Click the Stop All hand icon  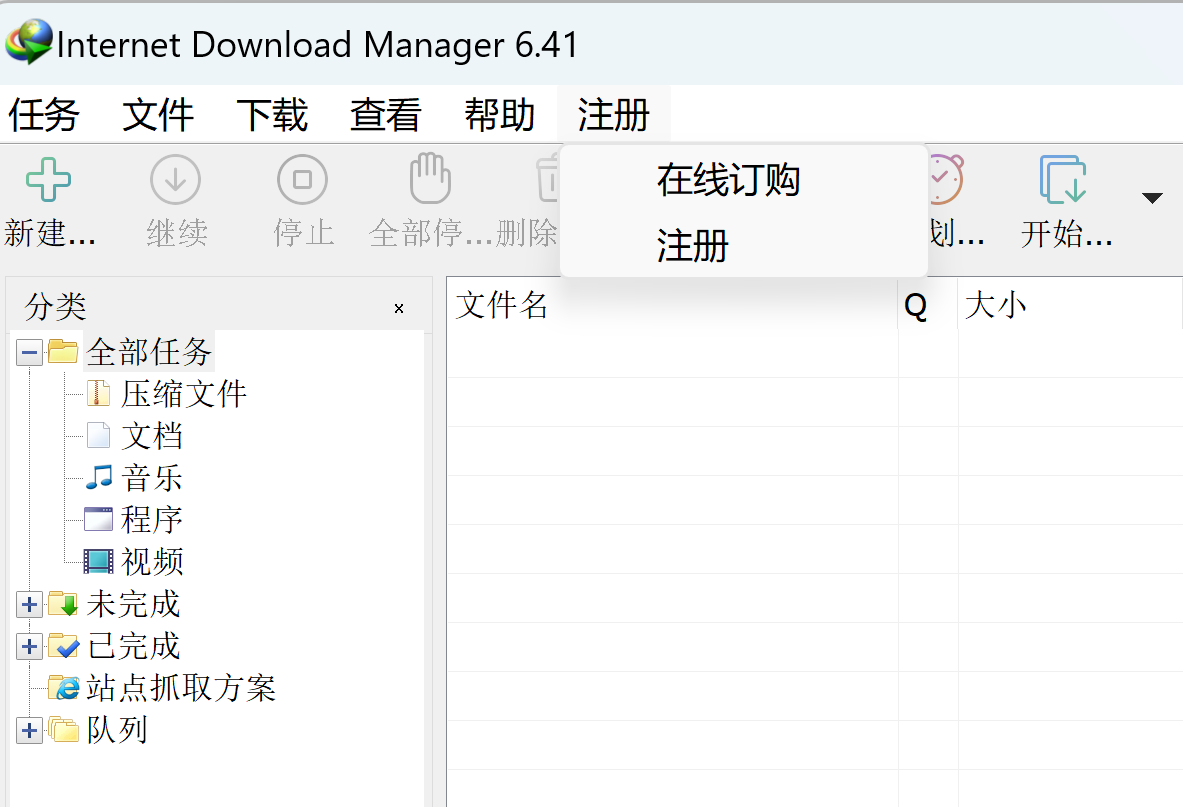point(430,181)
